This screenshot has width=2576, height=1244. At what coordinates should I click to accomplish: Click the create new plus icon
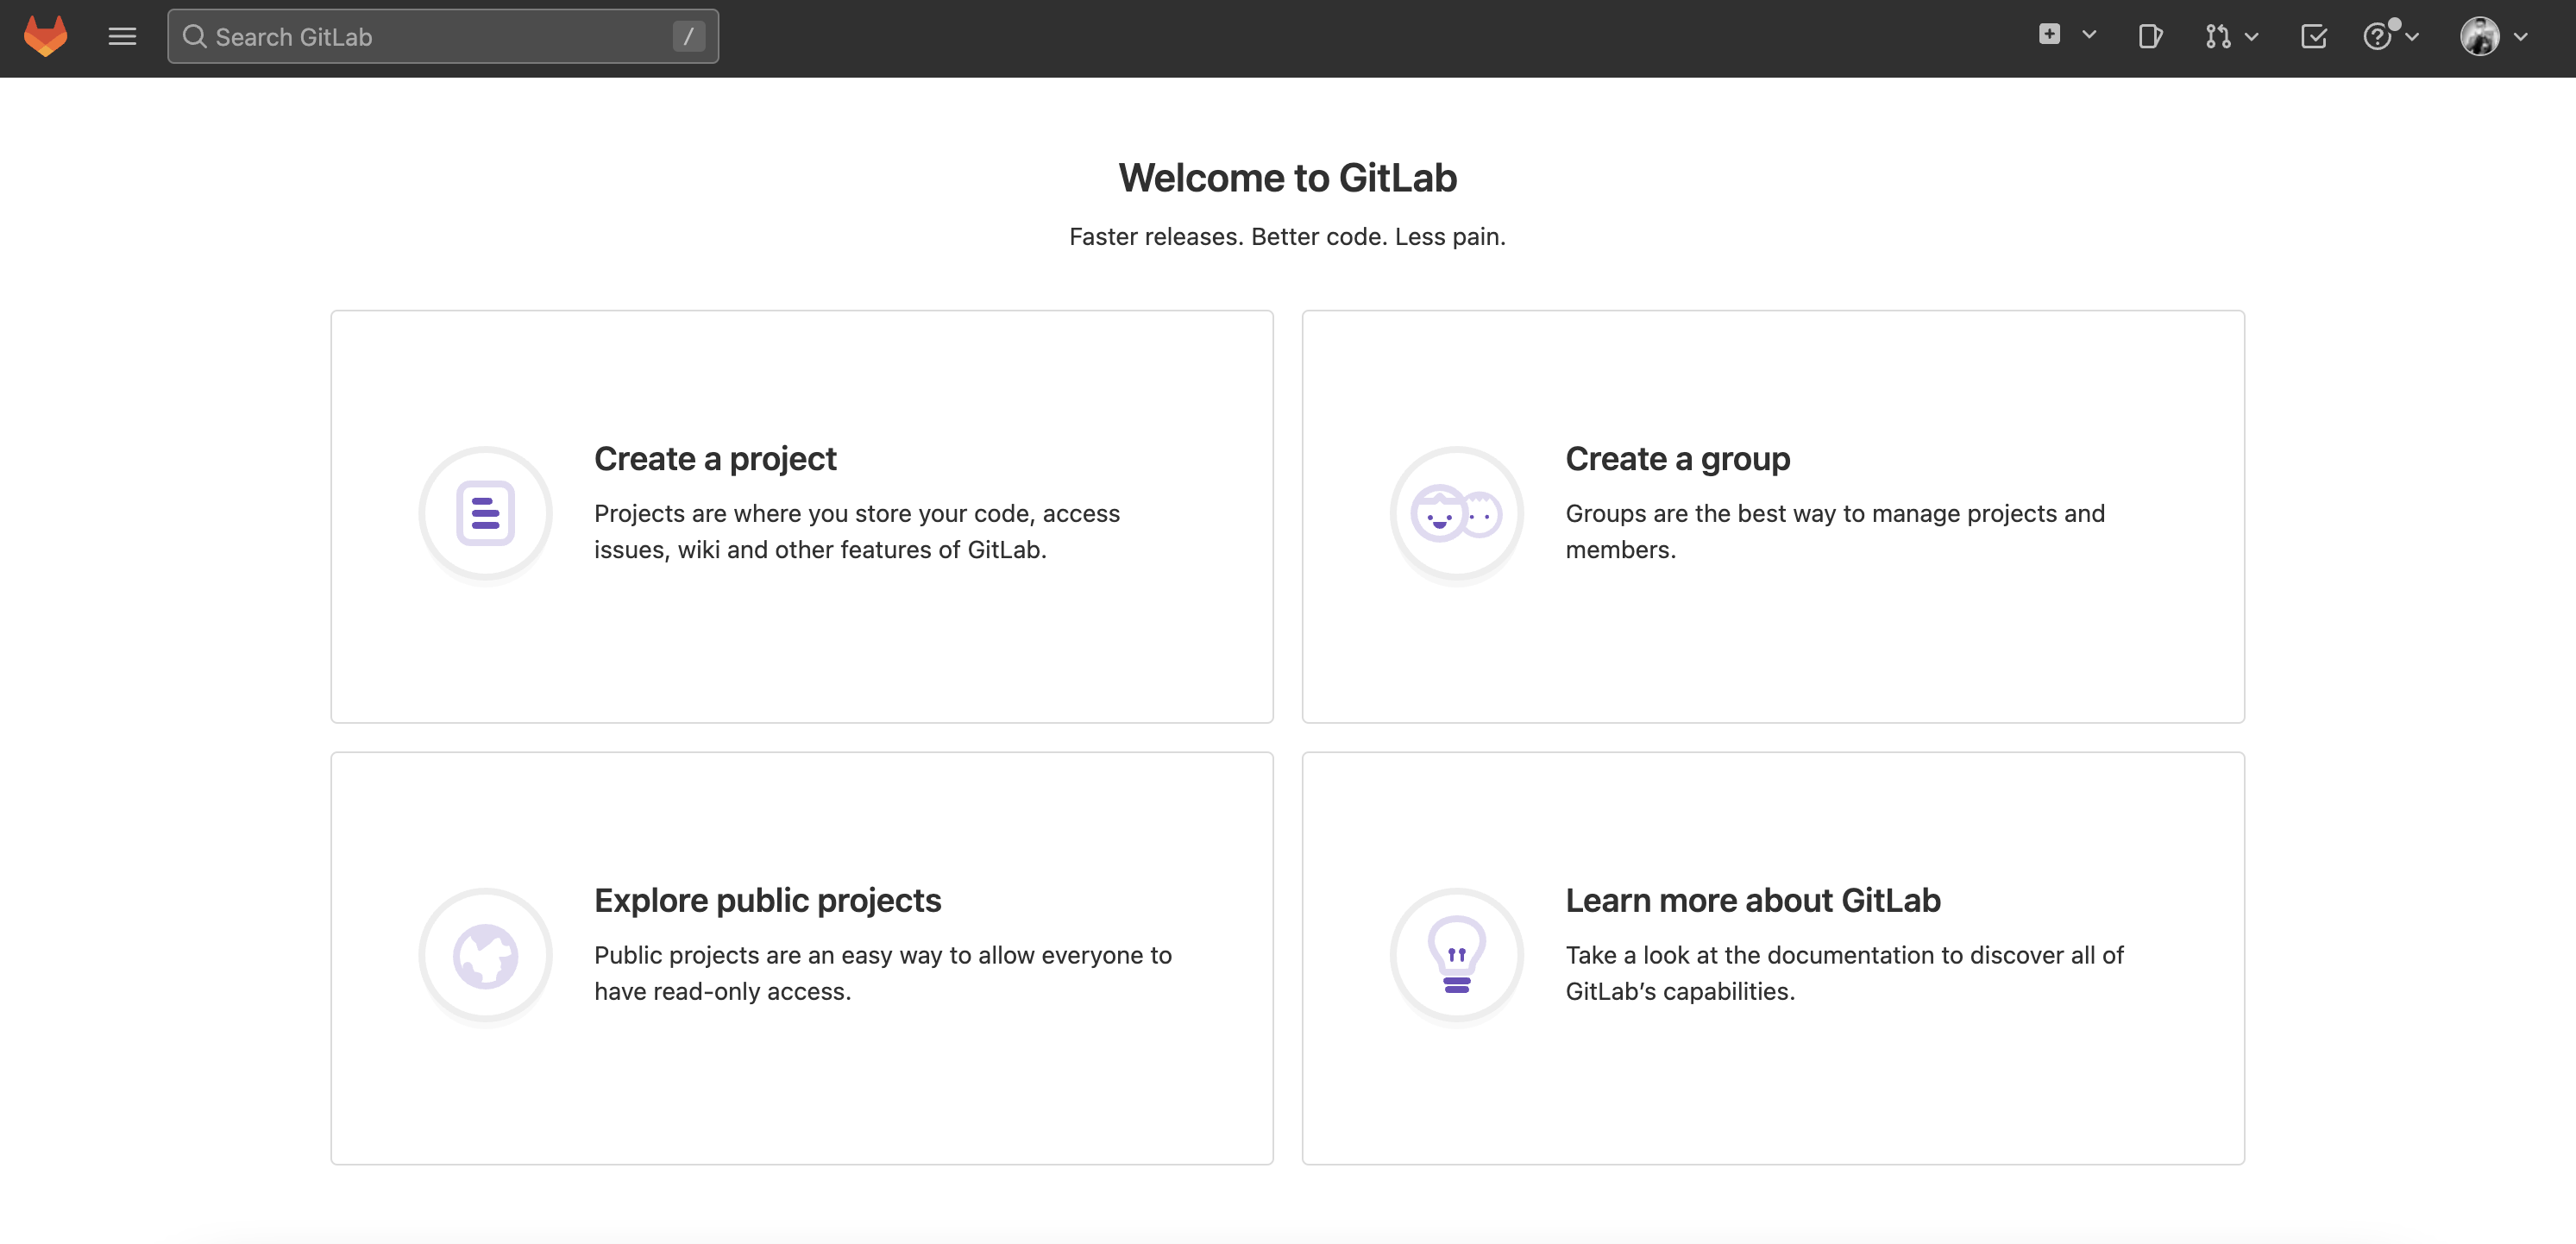pos(2049,35)
